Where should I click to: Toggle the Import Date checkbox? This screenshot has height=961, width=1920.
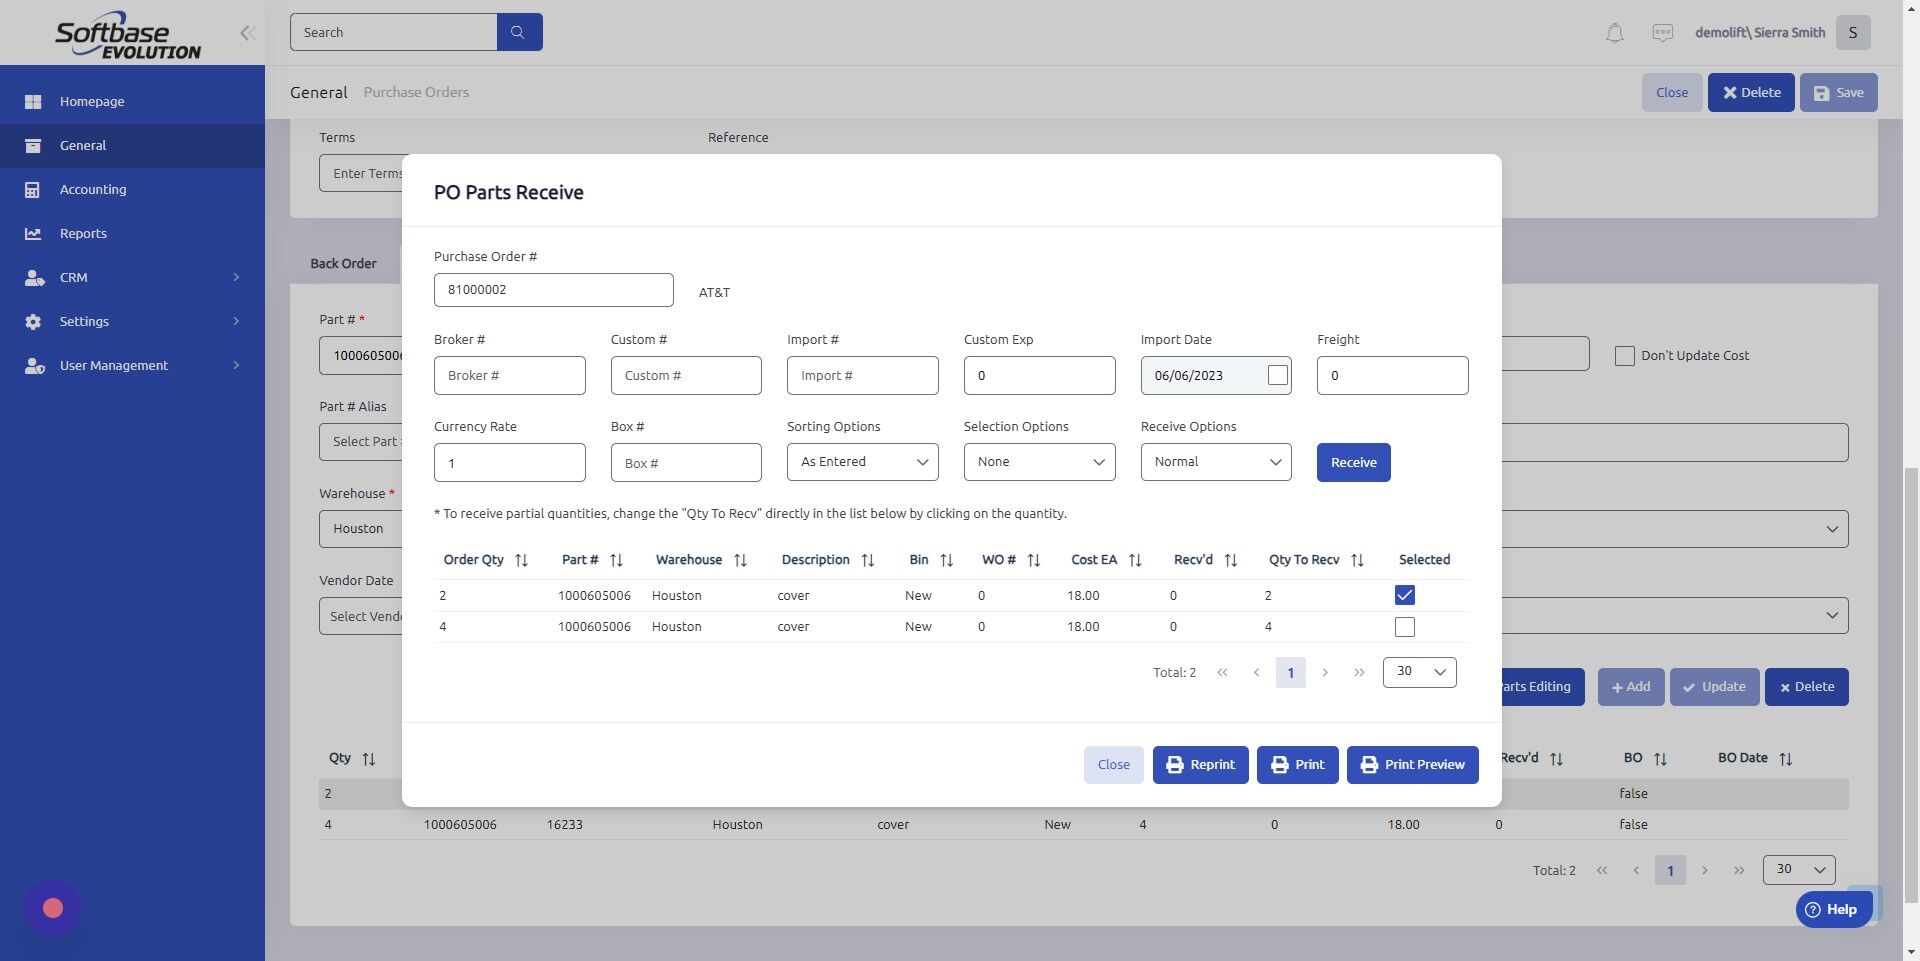(x=1277, y=375)
